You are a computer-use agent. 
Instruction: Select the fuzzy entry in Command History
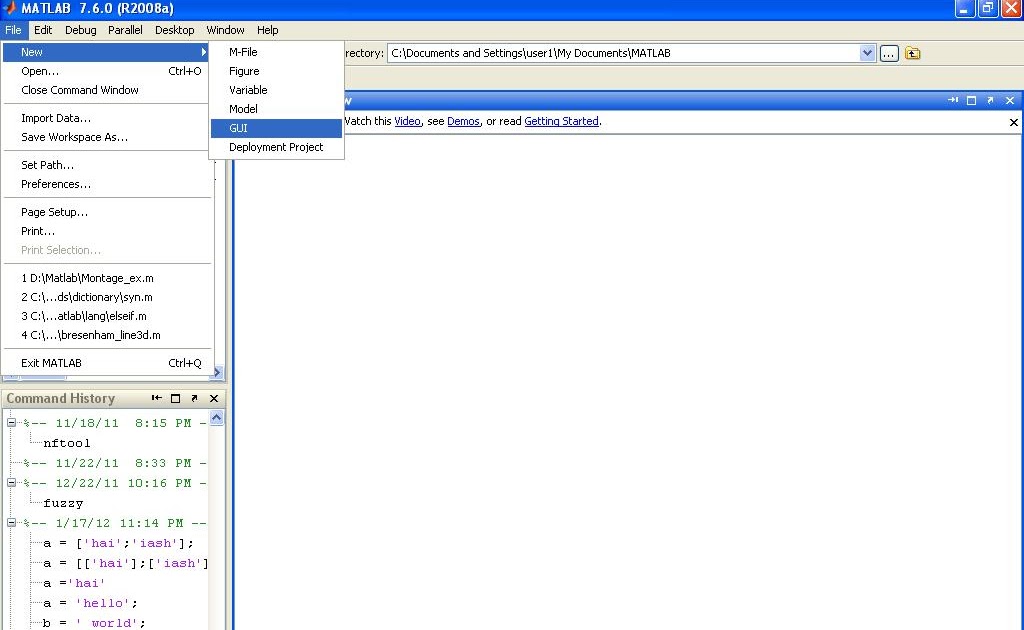pos(62,503)
